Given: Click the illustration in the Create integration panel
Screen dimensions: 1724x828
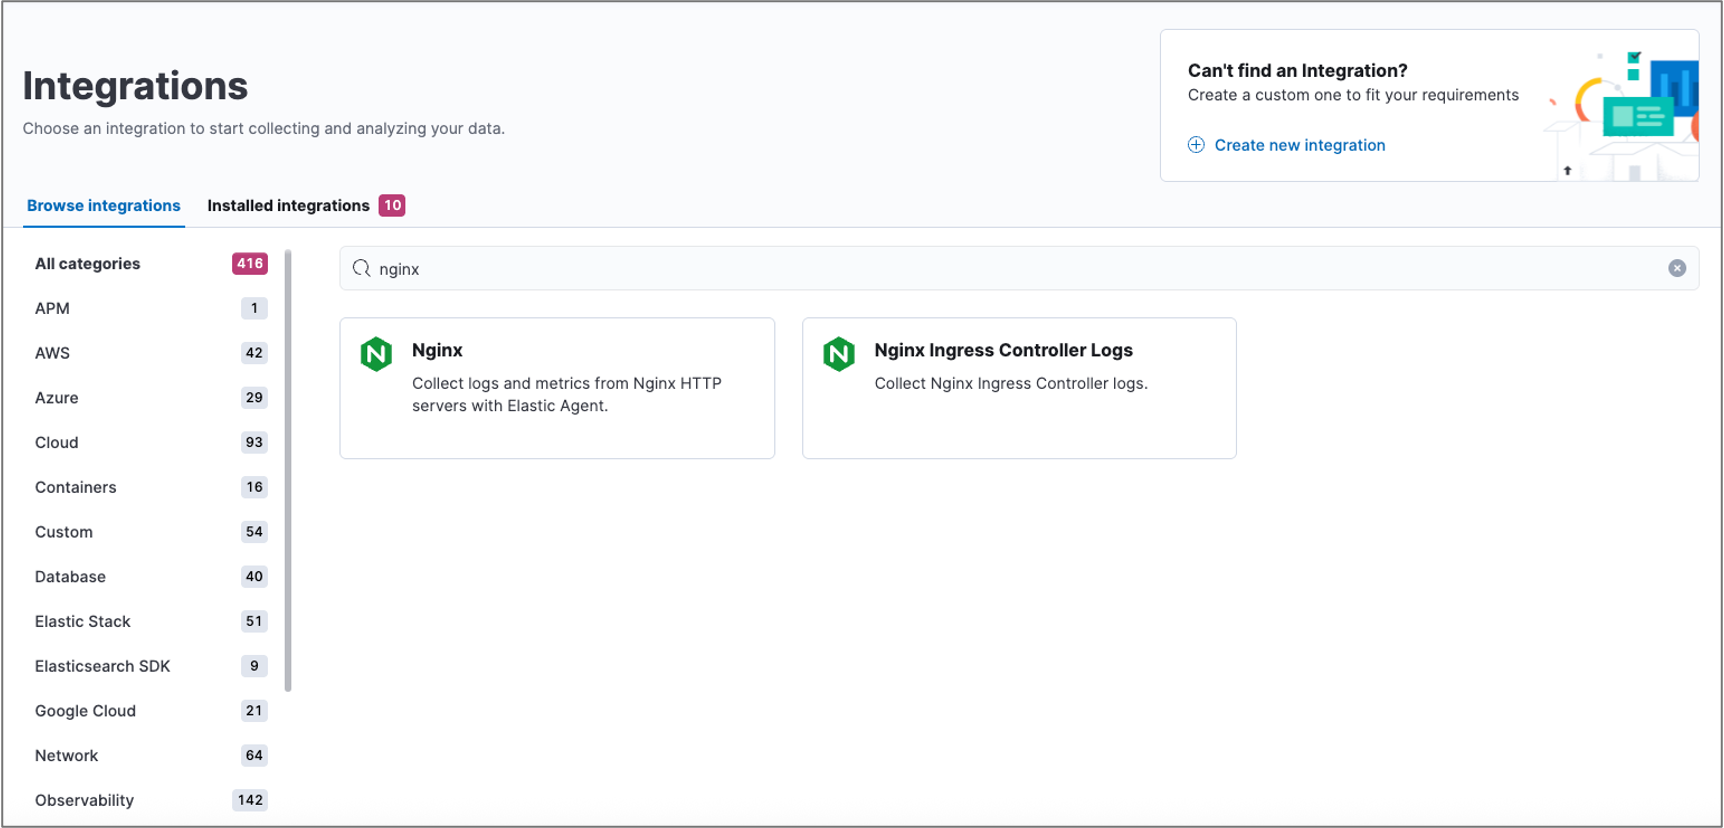Looking at the screenshot, I should point(1622,115).
